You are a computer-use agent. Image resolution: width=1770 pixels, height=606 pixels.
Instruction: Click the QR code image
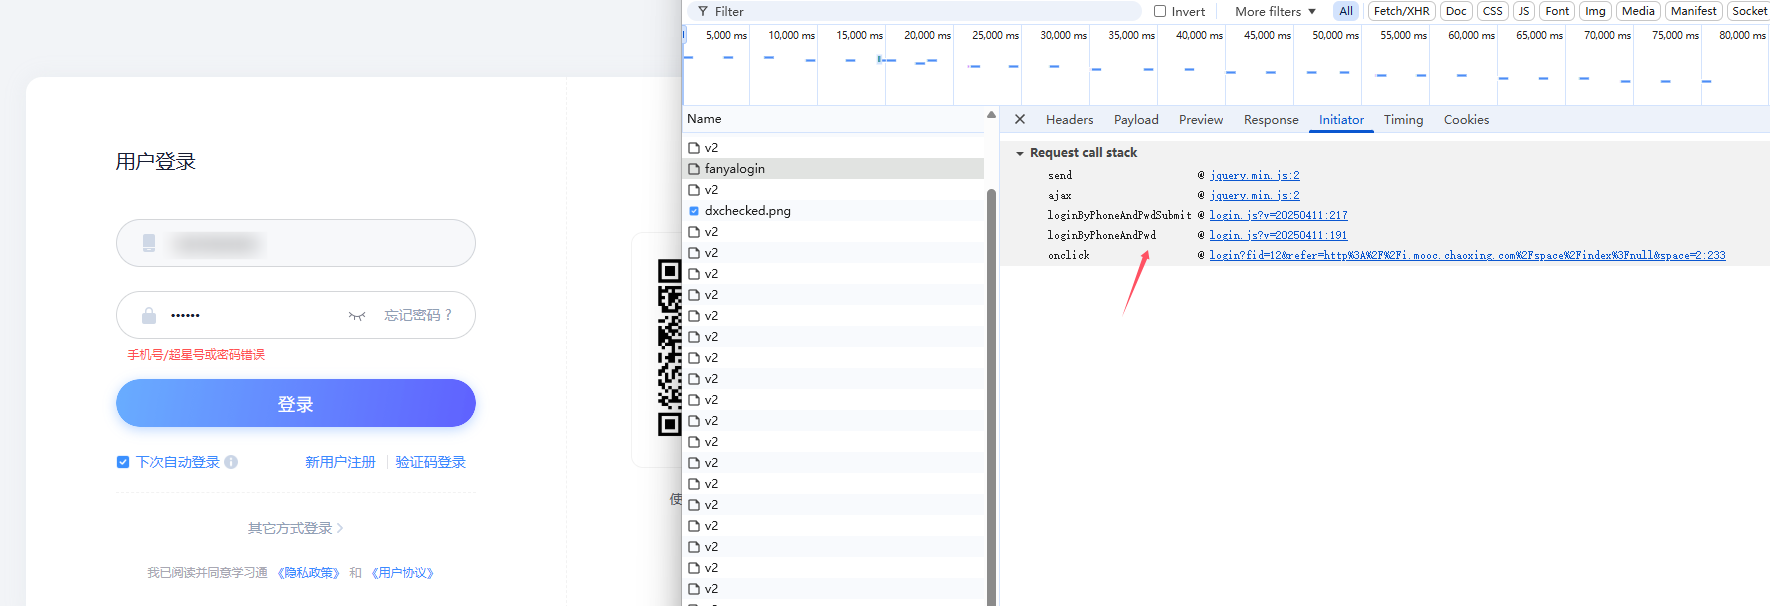[669, 348]
